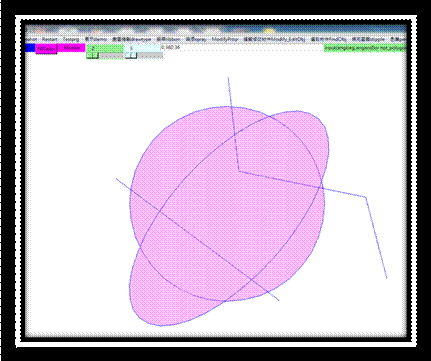Click the magenta FillColor button
Image resolution: width=431 pixels, height=361 pixels.
(x=46, y=49)
